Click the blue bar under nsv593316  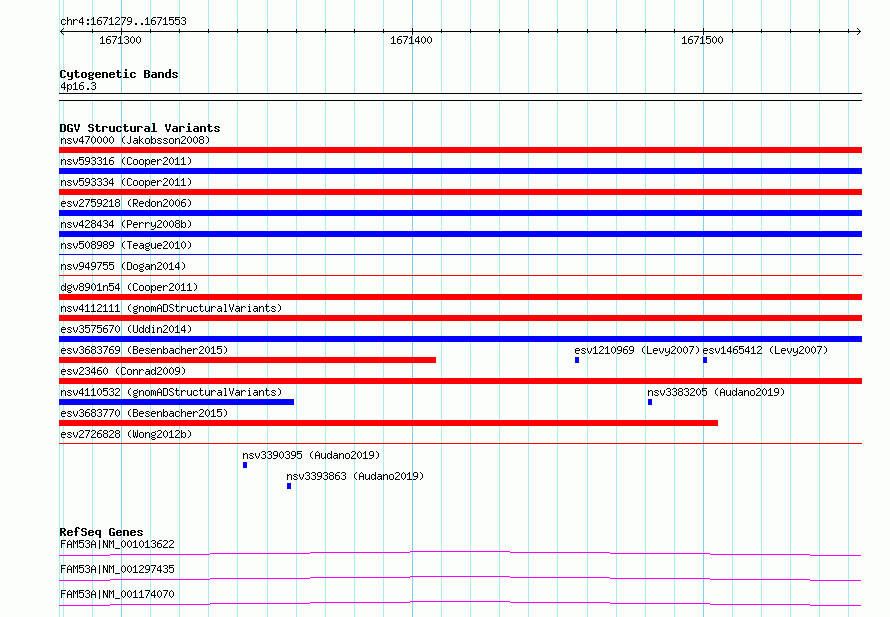[x=460, y=171]
